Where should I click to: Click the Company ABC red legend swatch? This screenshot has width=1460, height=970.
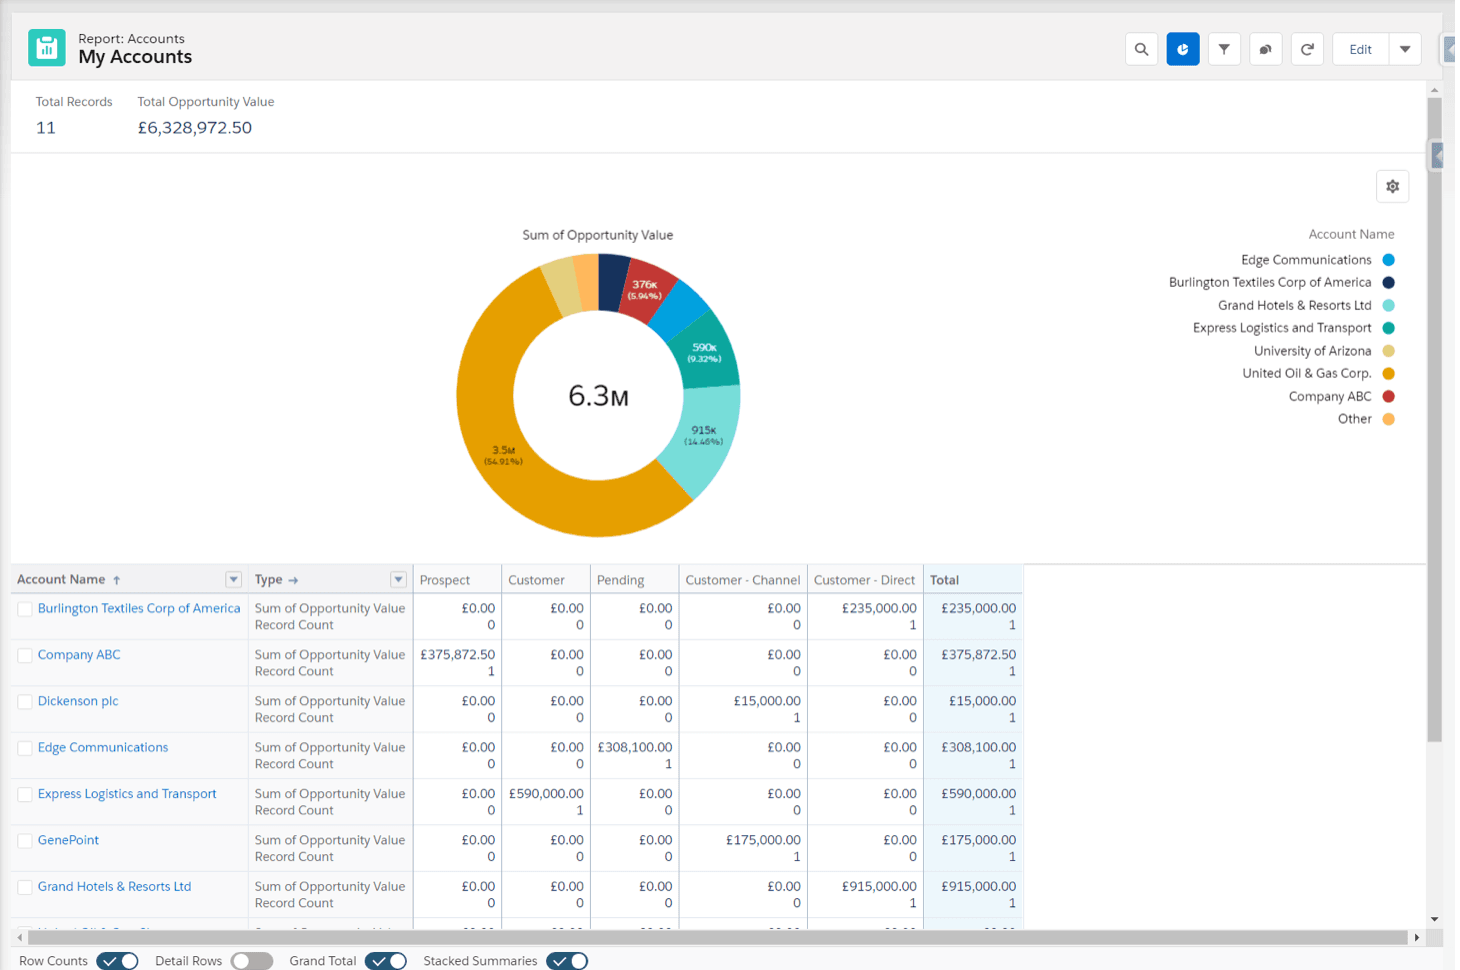tap(1388, 397)
